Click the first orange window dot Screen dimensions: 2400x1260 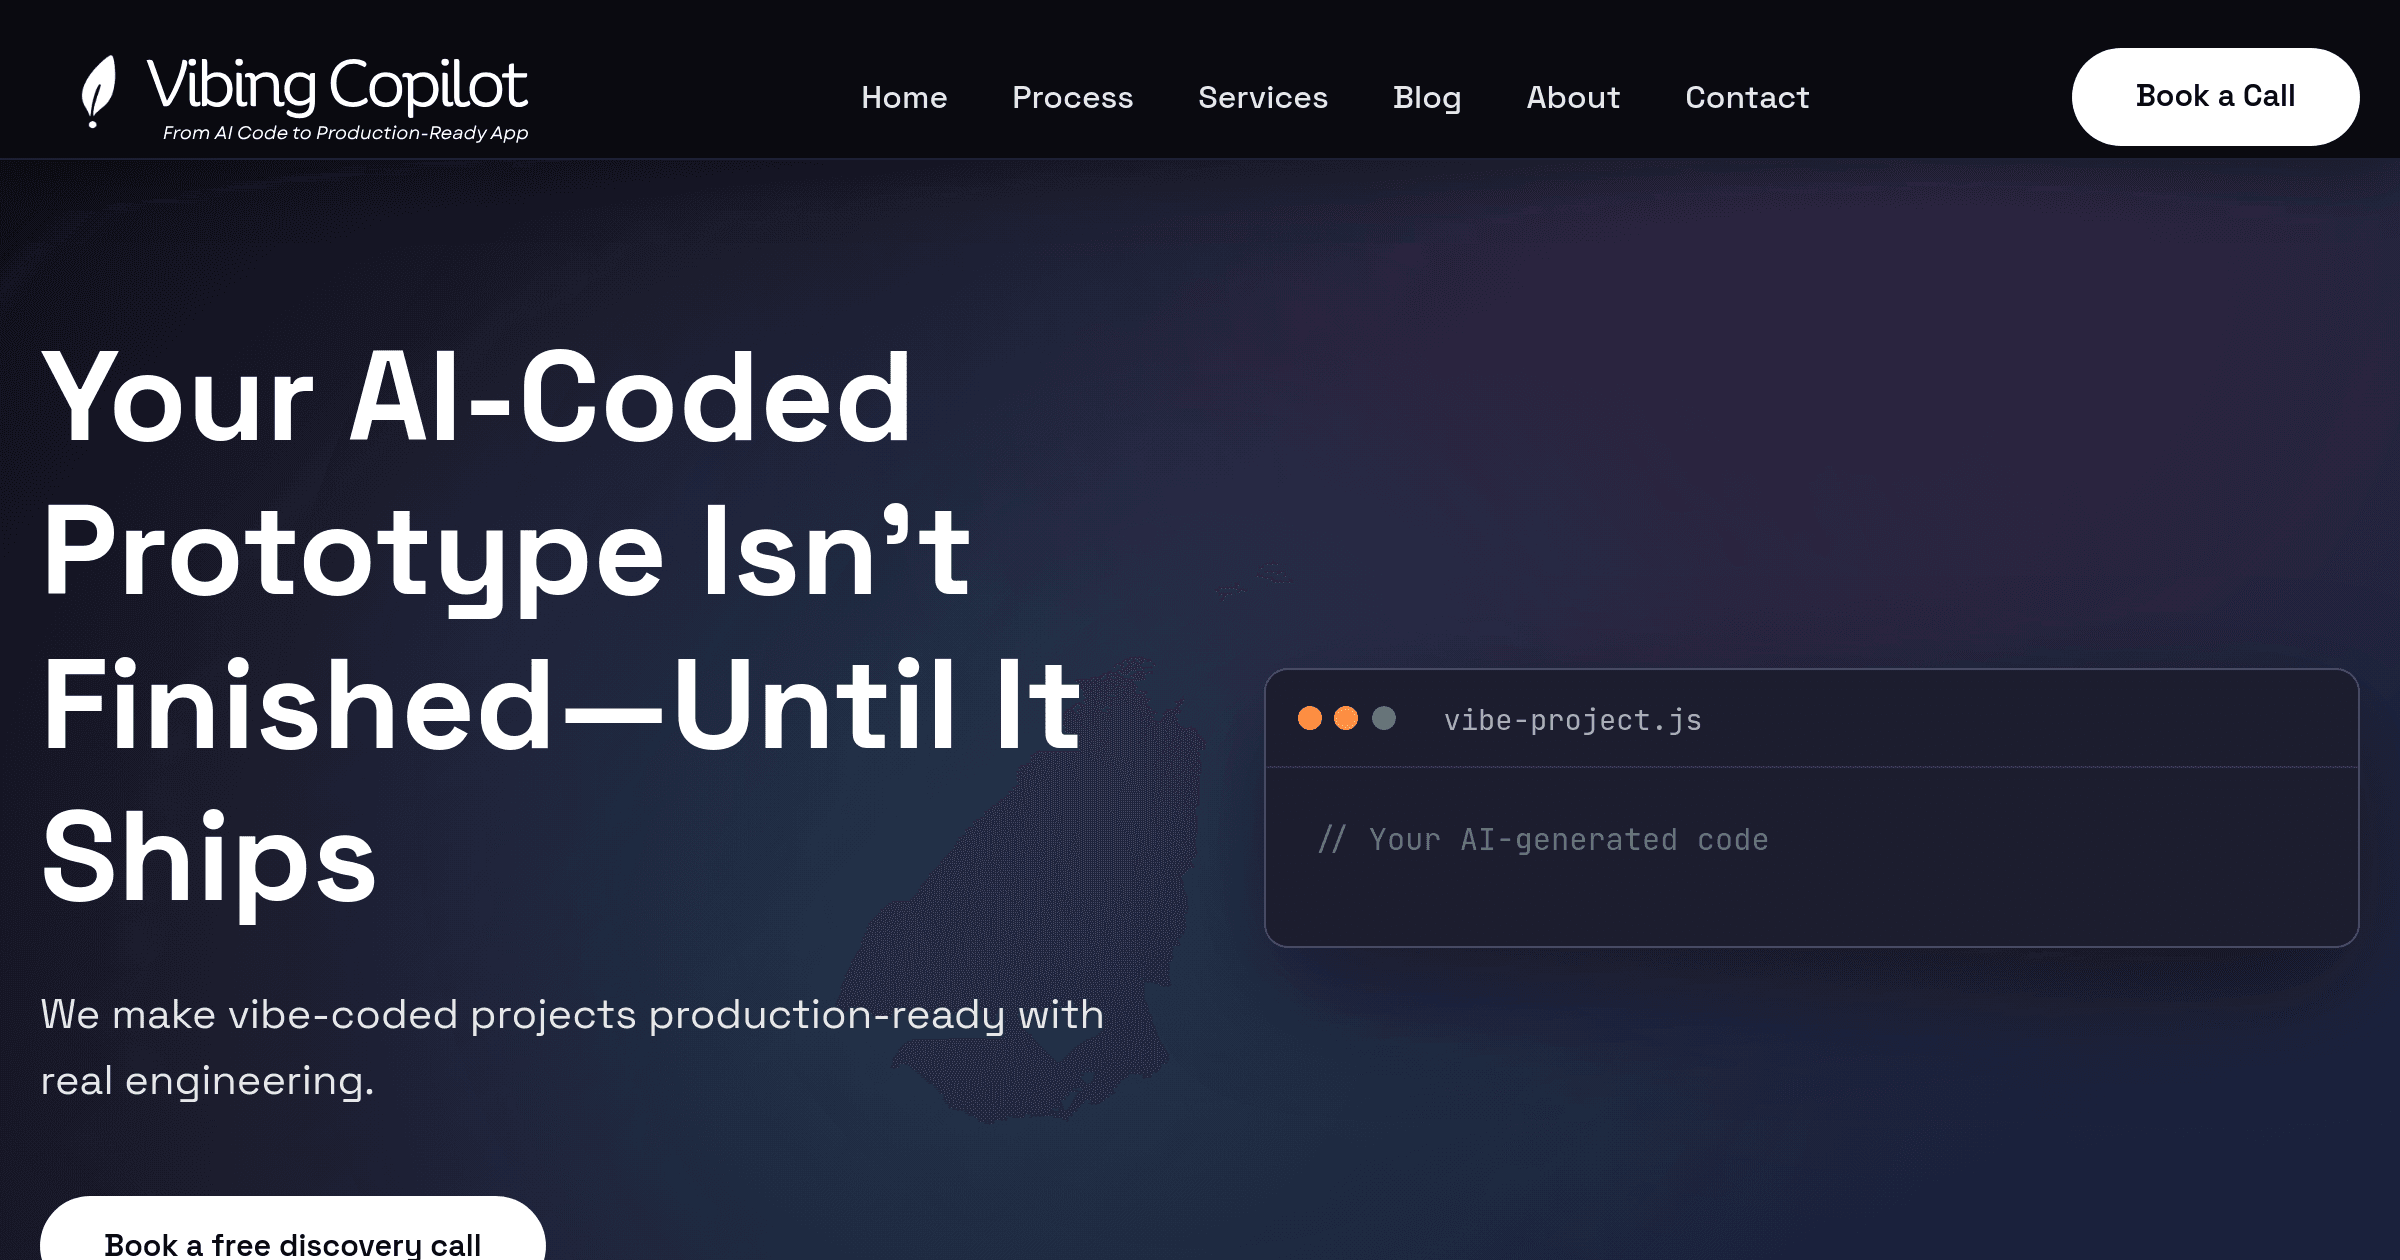click(1310, 718)
